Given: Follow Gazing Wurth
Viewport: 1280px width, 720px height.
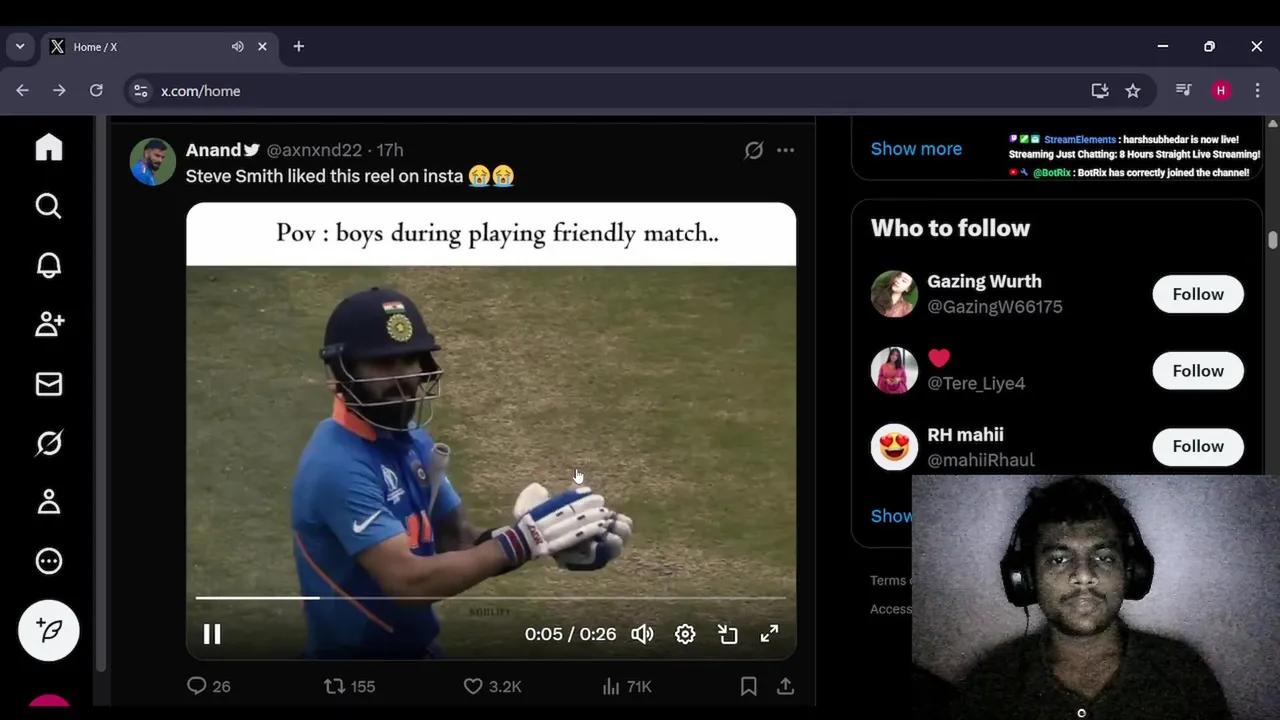Looking at the screenshot, I should 1197,294.
